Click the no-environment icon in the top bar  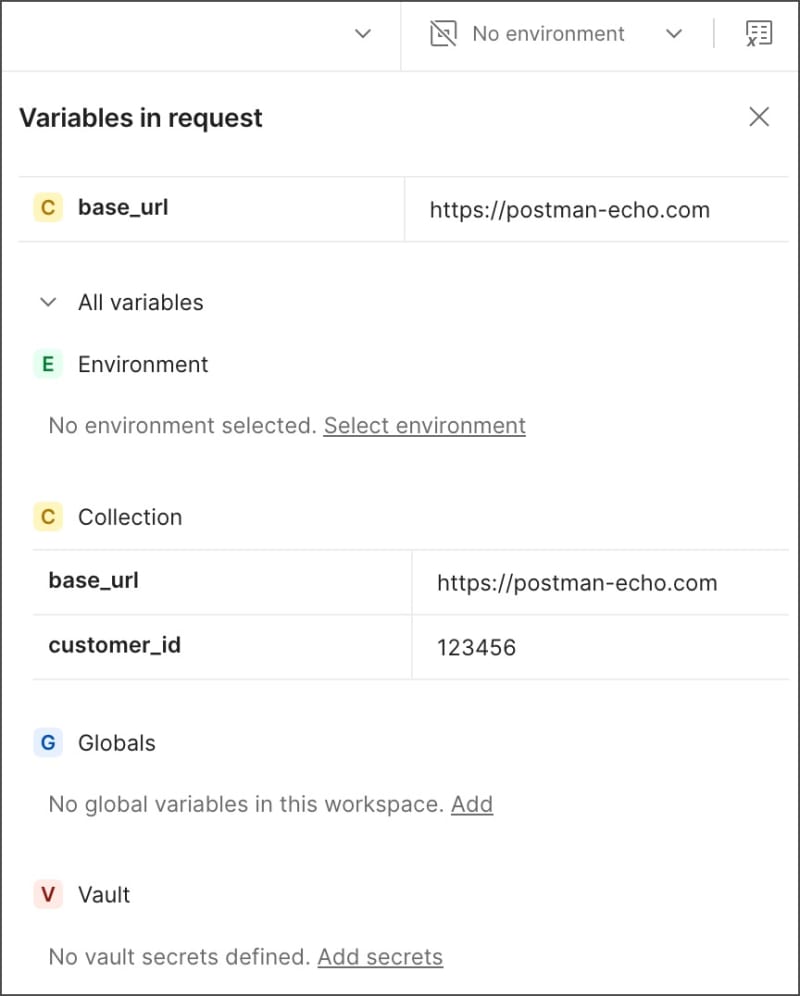click(443, 34)
